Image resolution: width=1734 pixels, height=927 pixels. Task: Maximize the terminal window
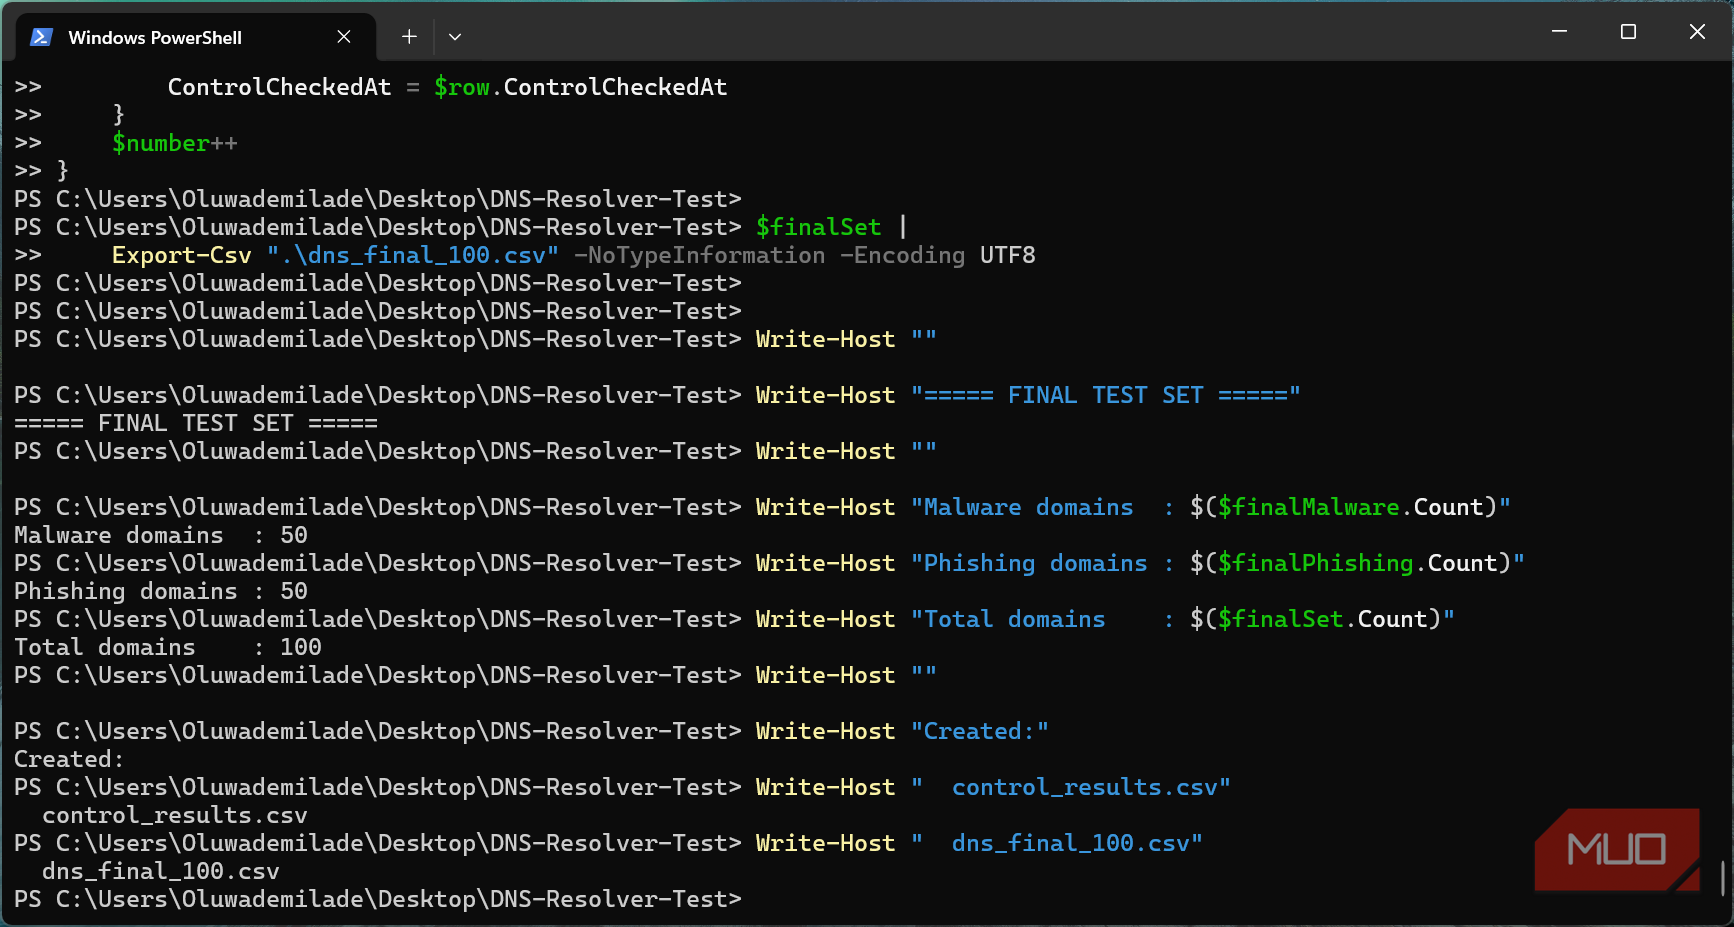tap(1628, 32)
